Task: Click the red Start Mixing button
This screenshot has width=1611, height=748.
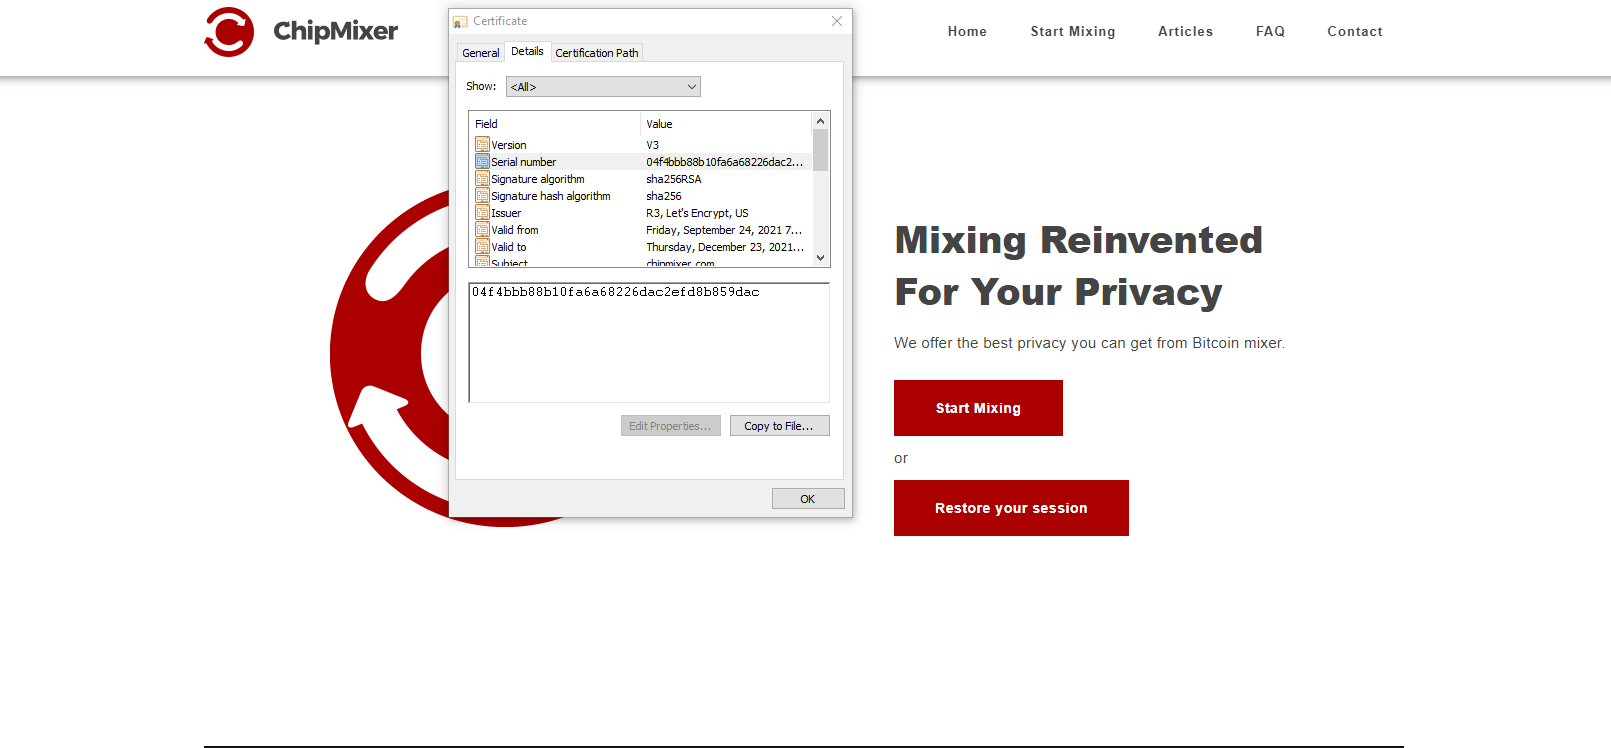Action: (978, 408)
